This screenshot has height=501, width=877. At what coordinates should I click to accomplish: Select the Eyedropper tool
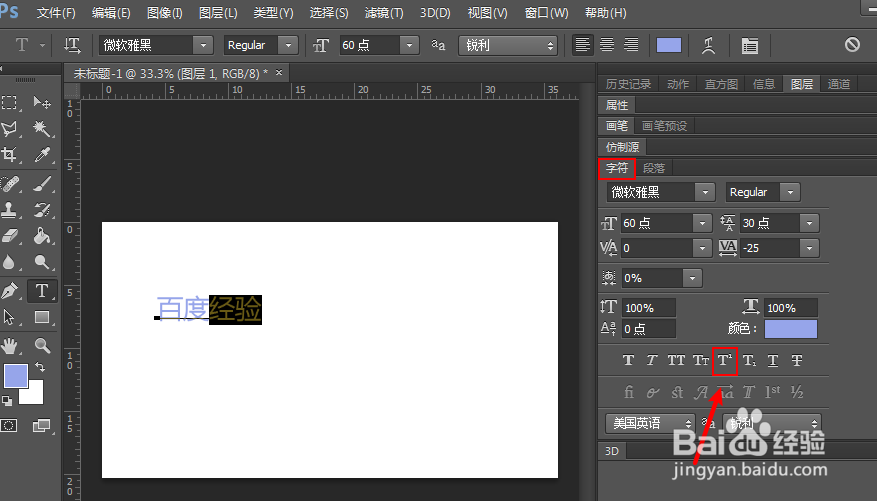42,154
